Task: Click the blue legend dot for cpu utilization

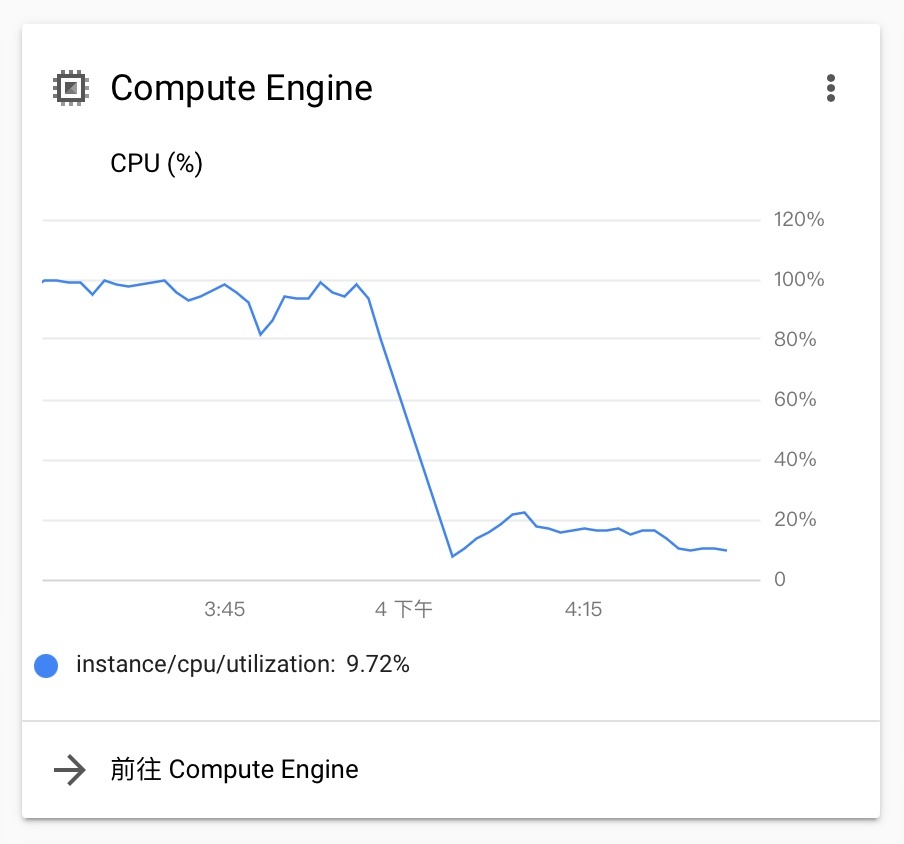Action: coord(46,665)
